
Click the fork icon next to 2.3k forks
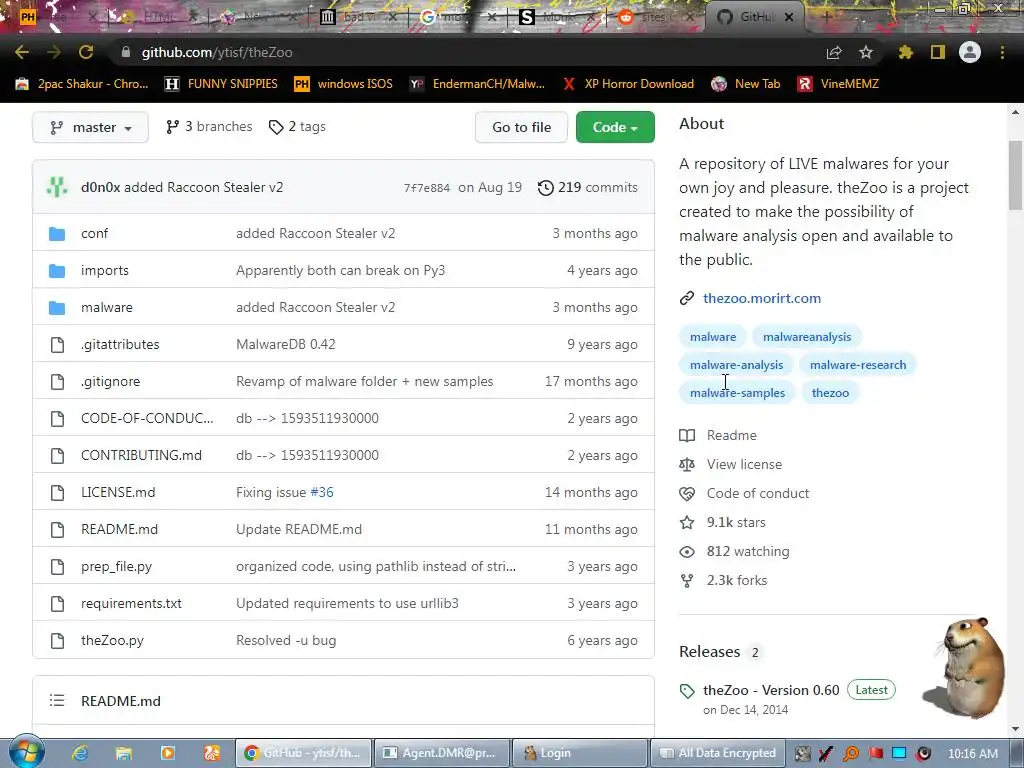tap(686, 581)
